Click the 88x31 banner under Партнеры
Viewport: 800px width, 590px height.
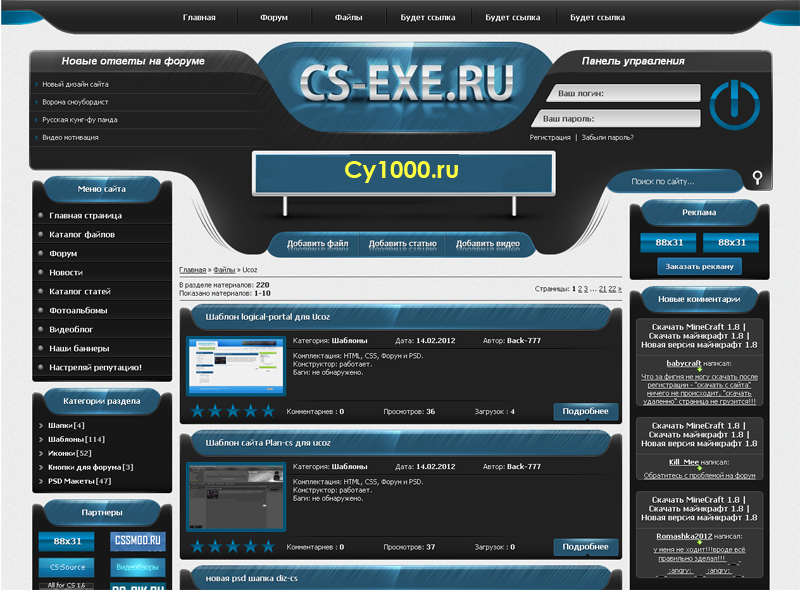click(67, 541)
